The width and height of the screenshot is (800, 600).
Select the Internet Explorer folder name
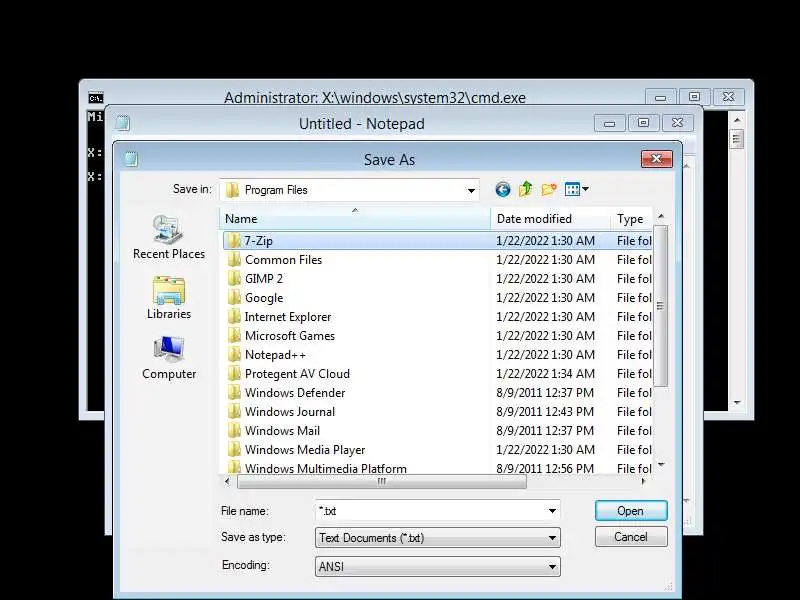click(288, 317)
